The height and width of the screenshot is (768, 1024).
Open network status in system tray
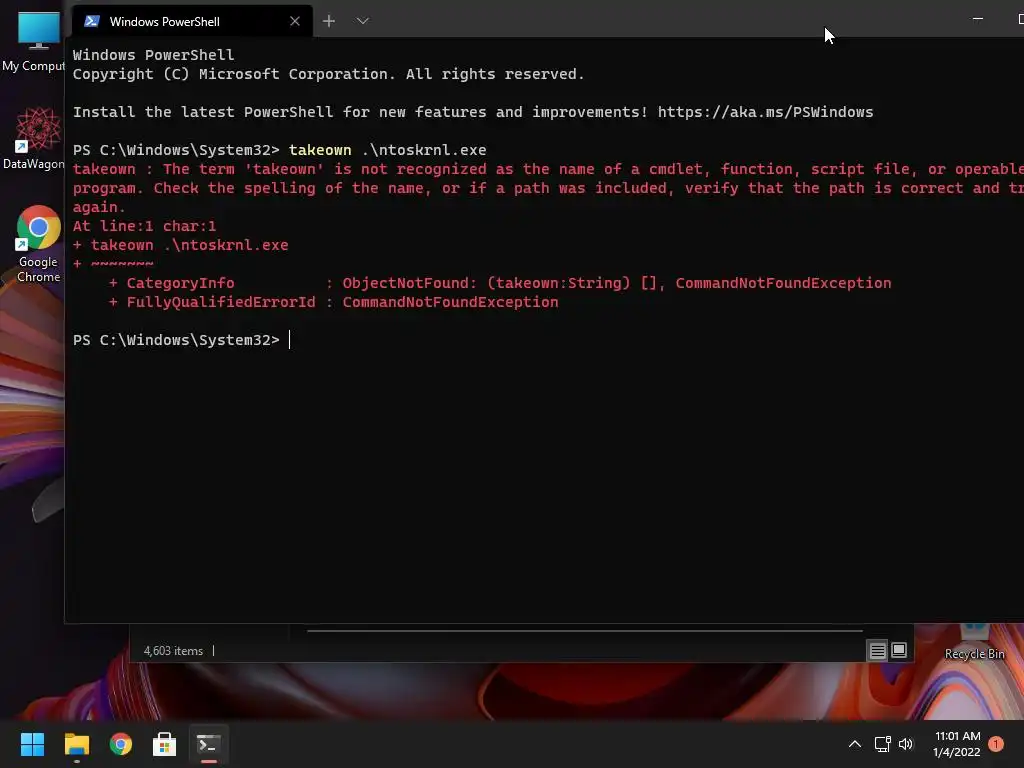(x=882, y=744)
